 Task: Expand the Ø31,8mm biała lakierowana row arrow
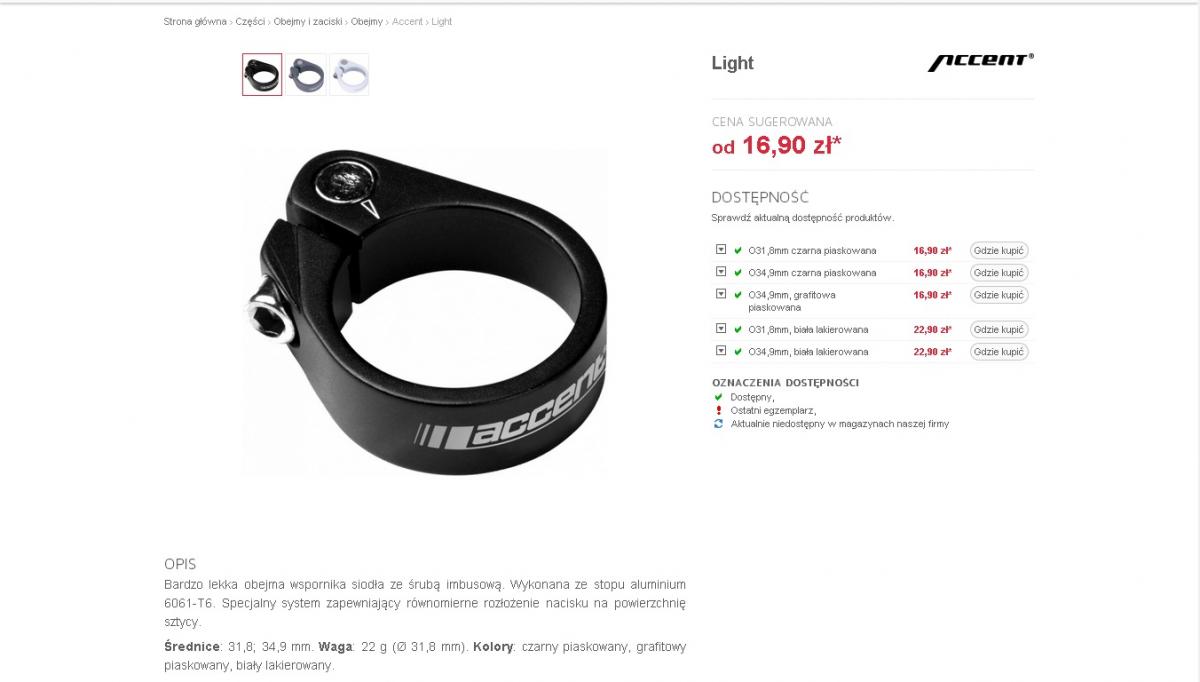pos(721,329)
